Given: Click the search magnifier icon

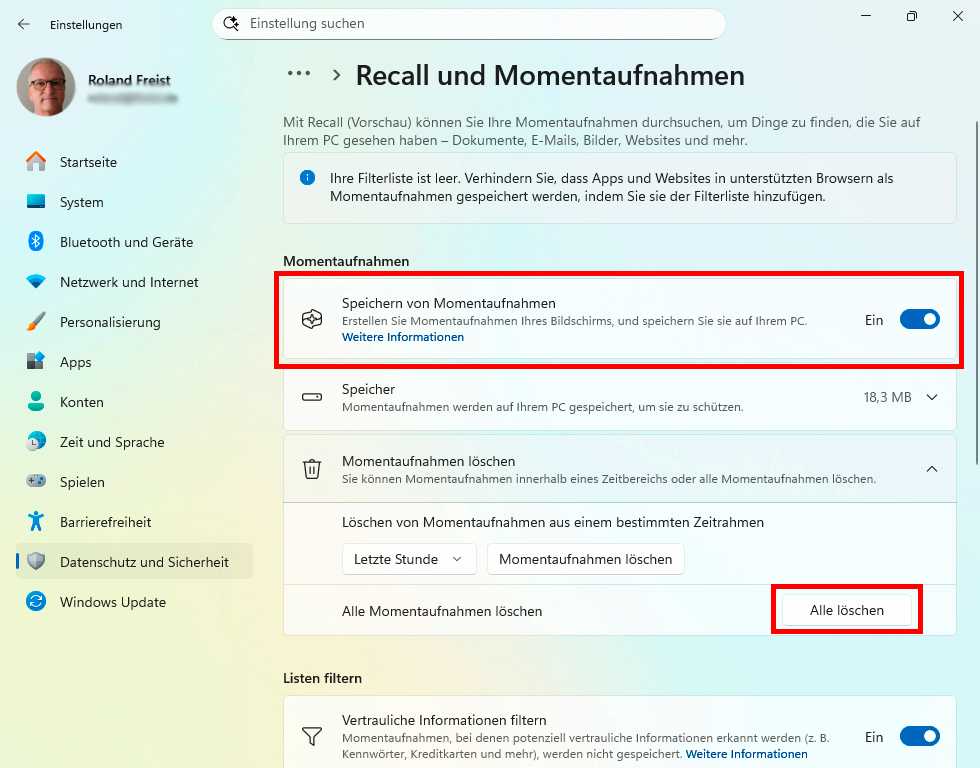Looking at the screenshot, I should click(x=231, y=24).
